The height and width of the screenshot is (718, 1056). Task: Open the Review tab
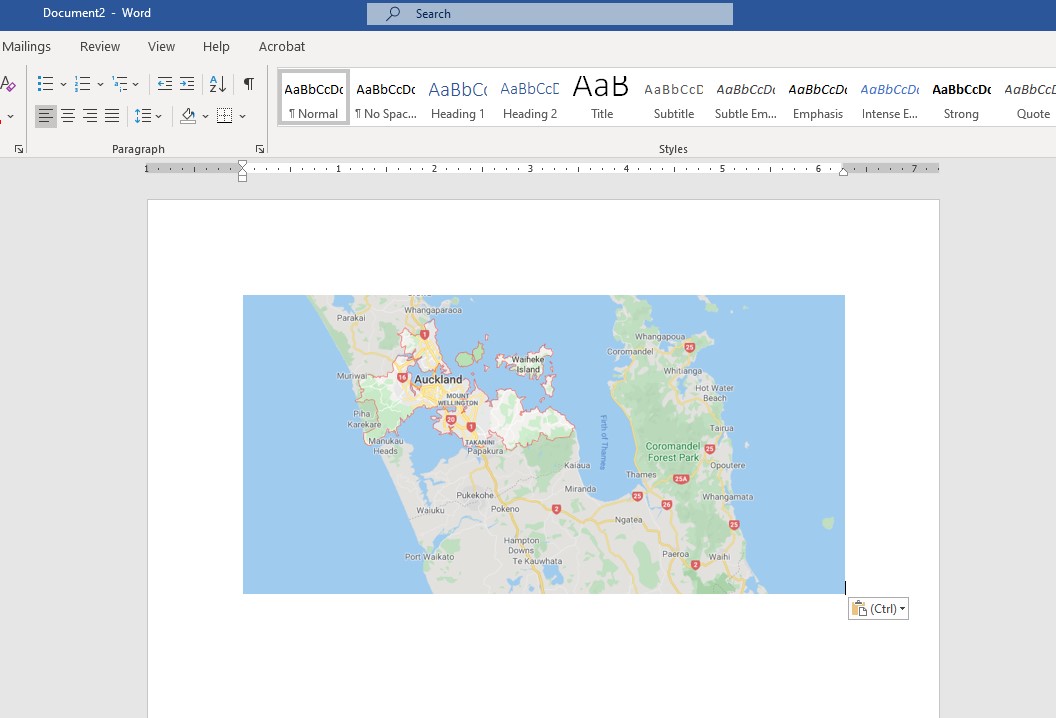coord(100,46)
